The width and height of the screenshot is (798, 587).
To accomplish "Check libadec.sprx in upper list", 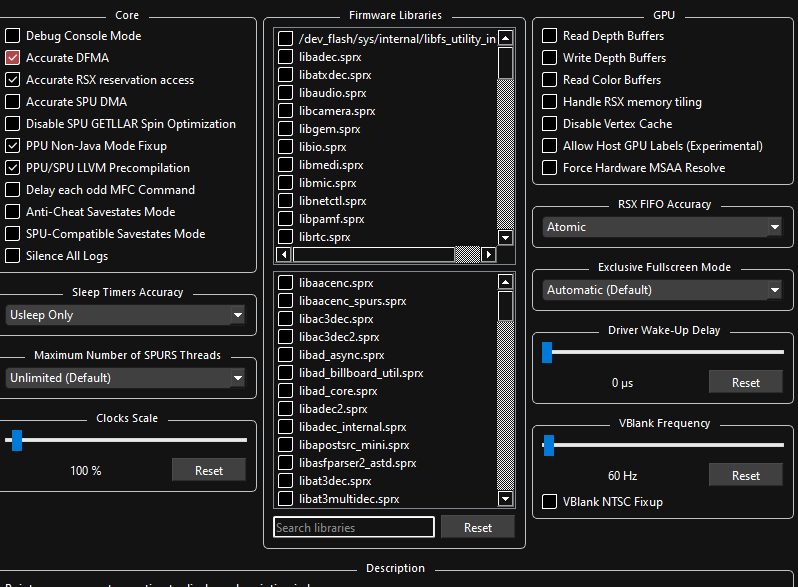I will (286, 57).
